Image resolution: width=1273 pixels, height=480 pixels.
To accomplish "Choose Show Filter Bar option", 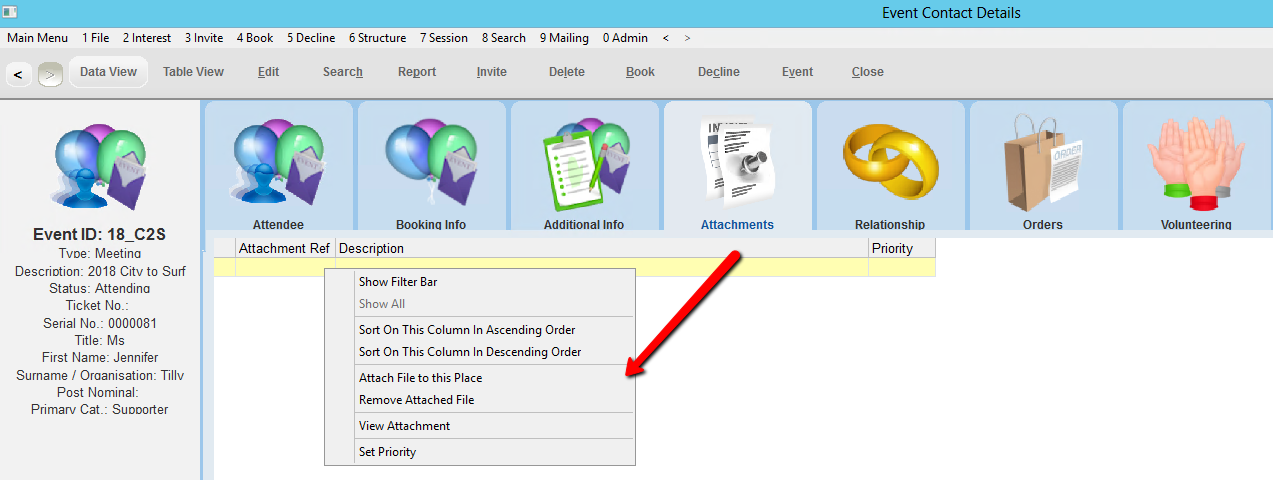I will coord(398,282).
